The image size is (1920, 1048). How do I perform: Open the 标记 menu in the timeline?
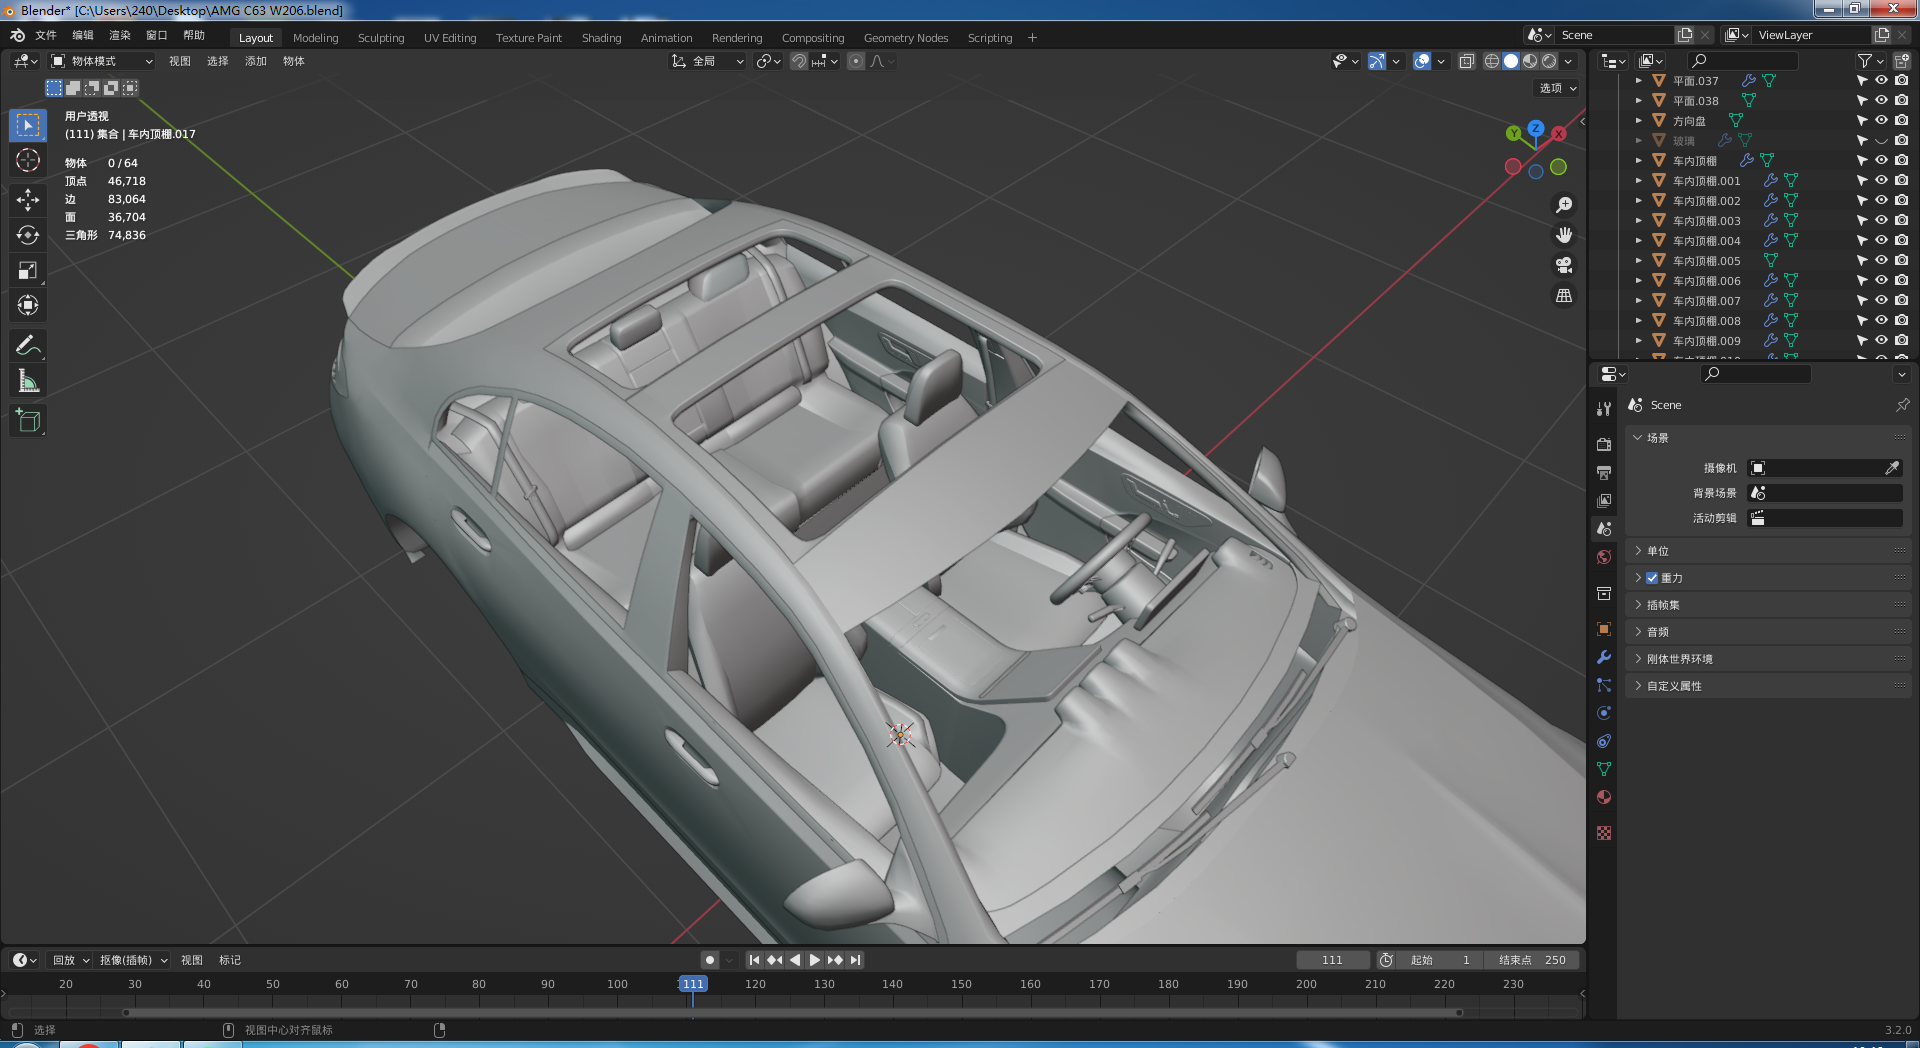(x=230, y=960)
